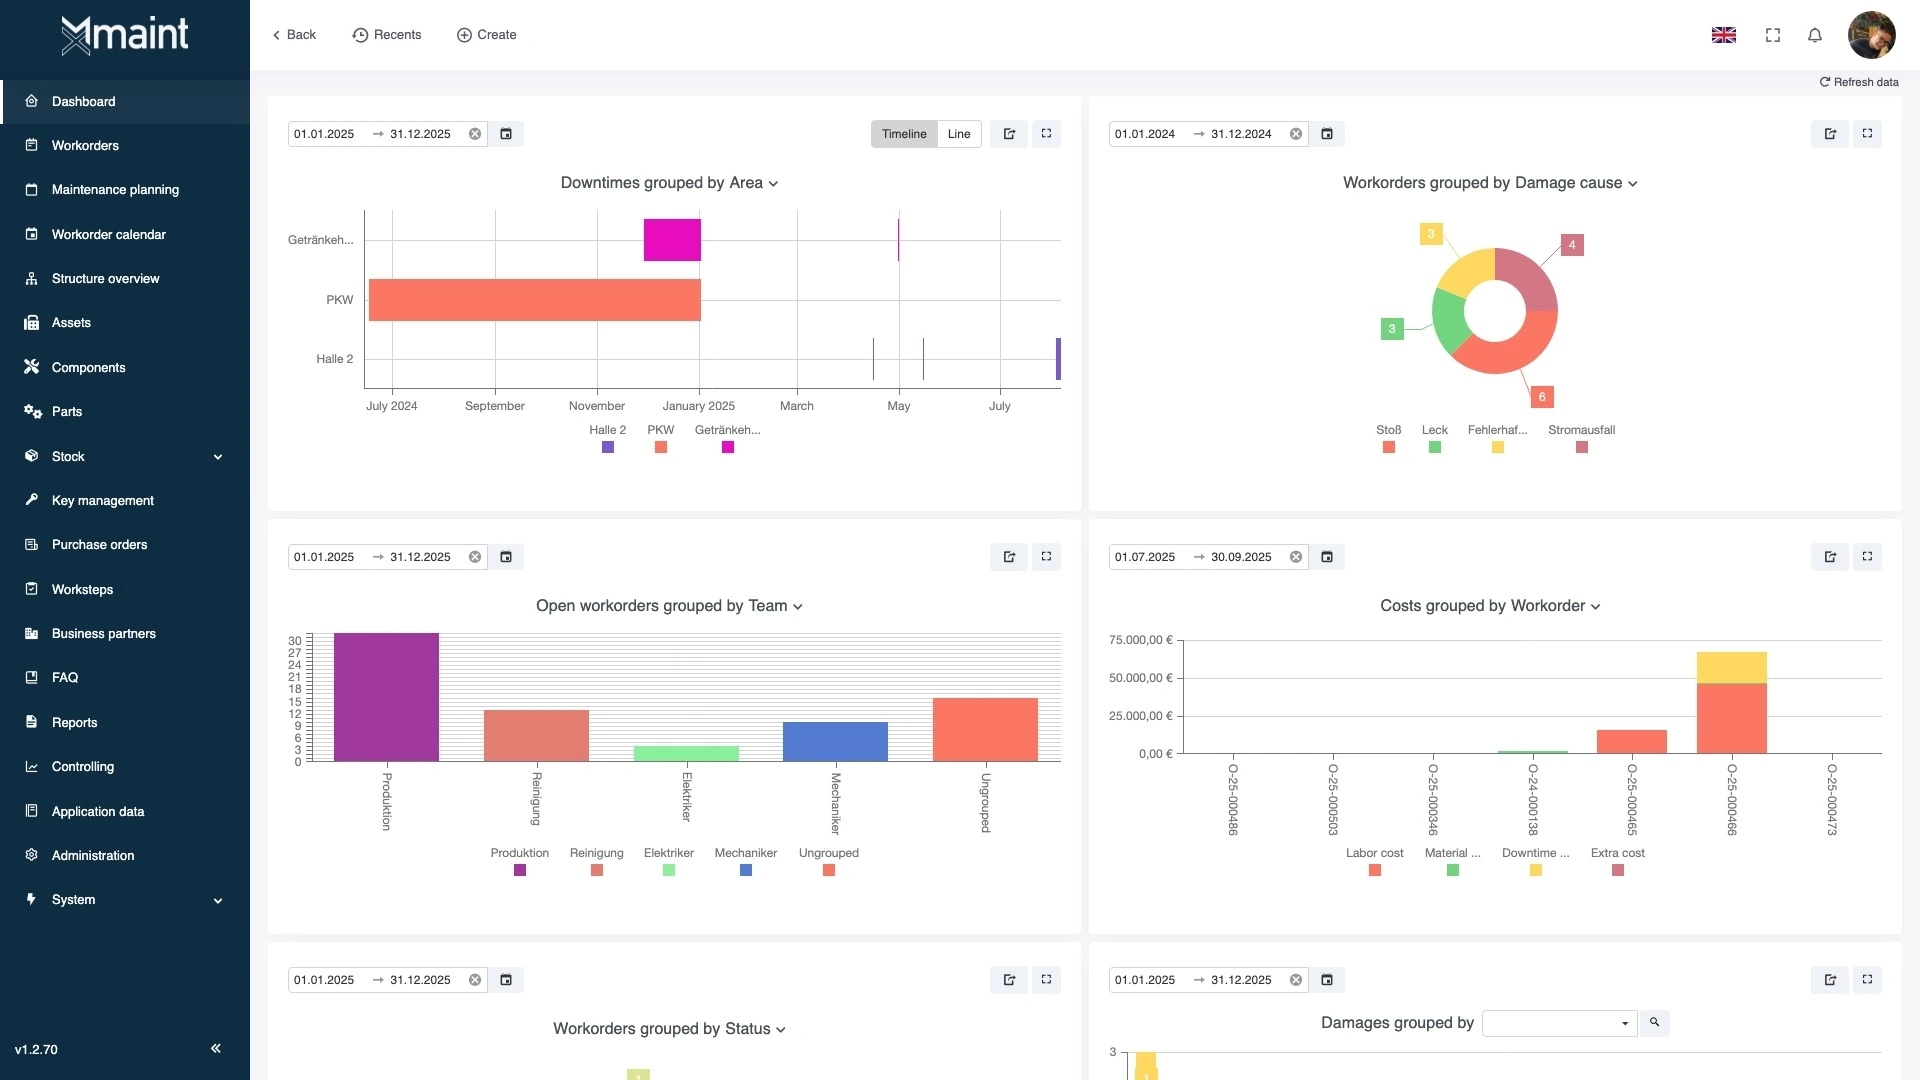This screenshot has width=1920, height=1080.
Task: Enter fullscreen mode via top bar icon
Action: (x=1773, y=35)
